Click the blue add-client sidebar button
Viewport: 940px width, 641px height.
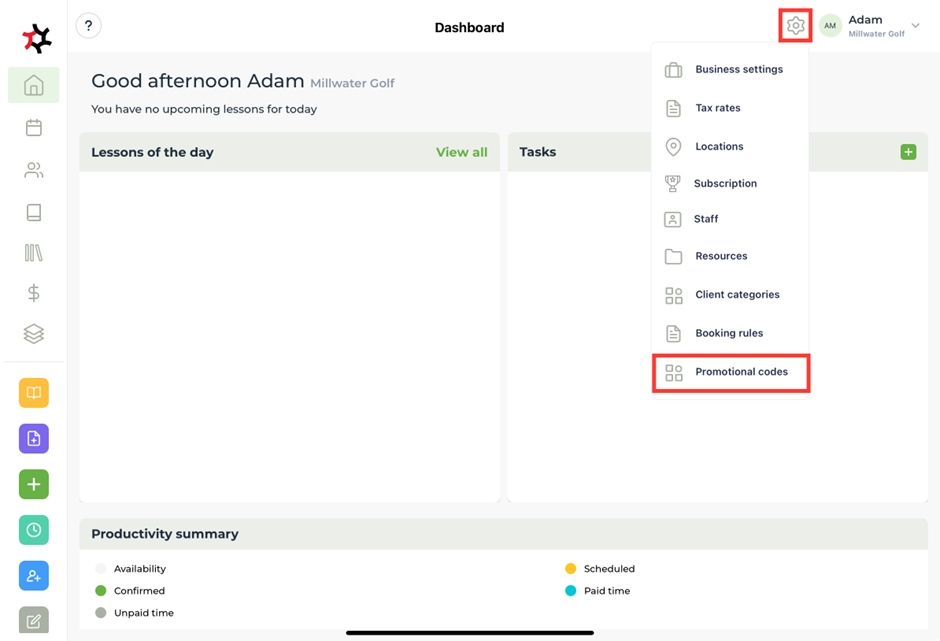(x=34, y=576)
